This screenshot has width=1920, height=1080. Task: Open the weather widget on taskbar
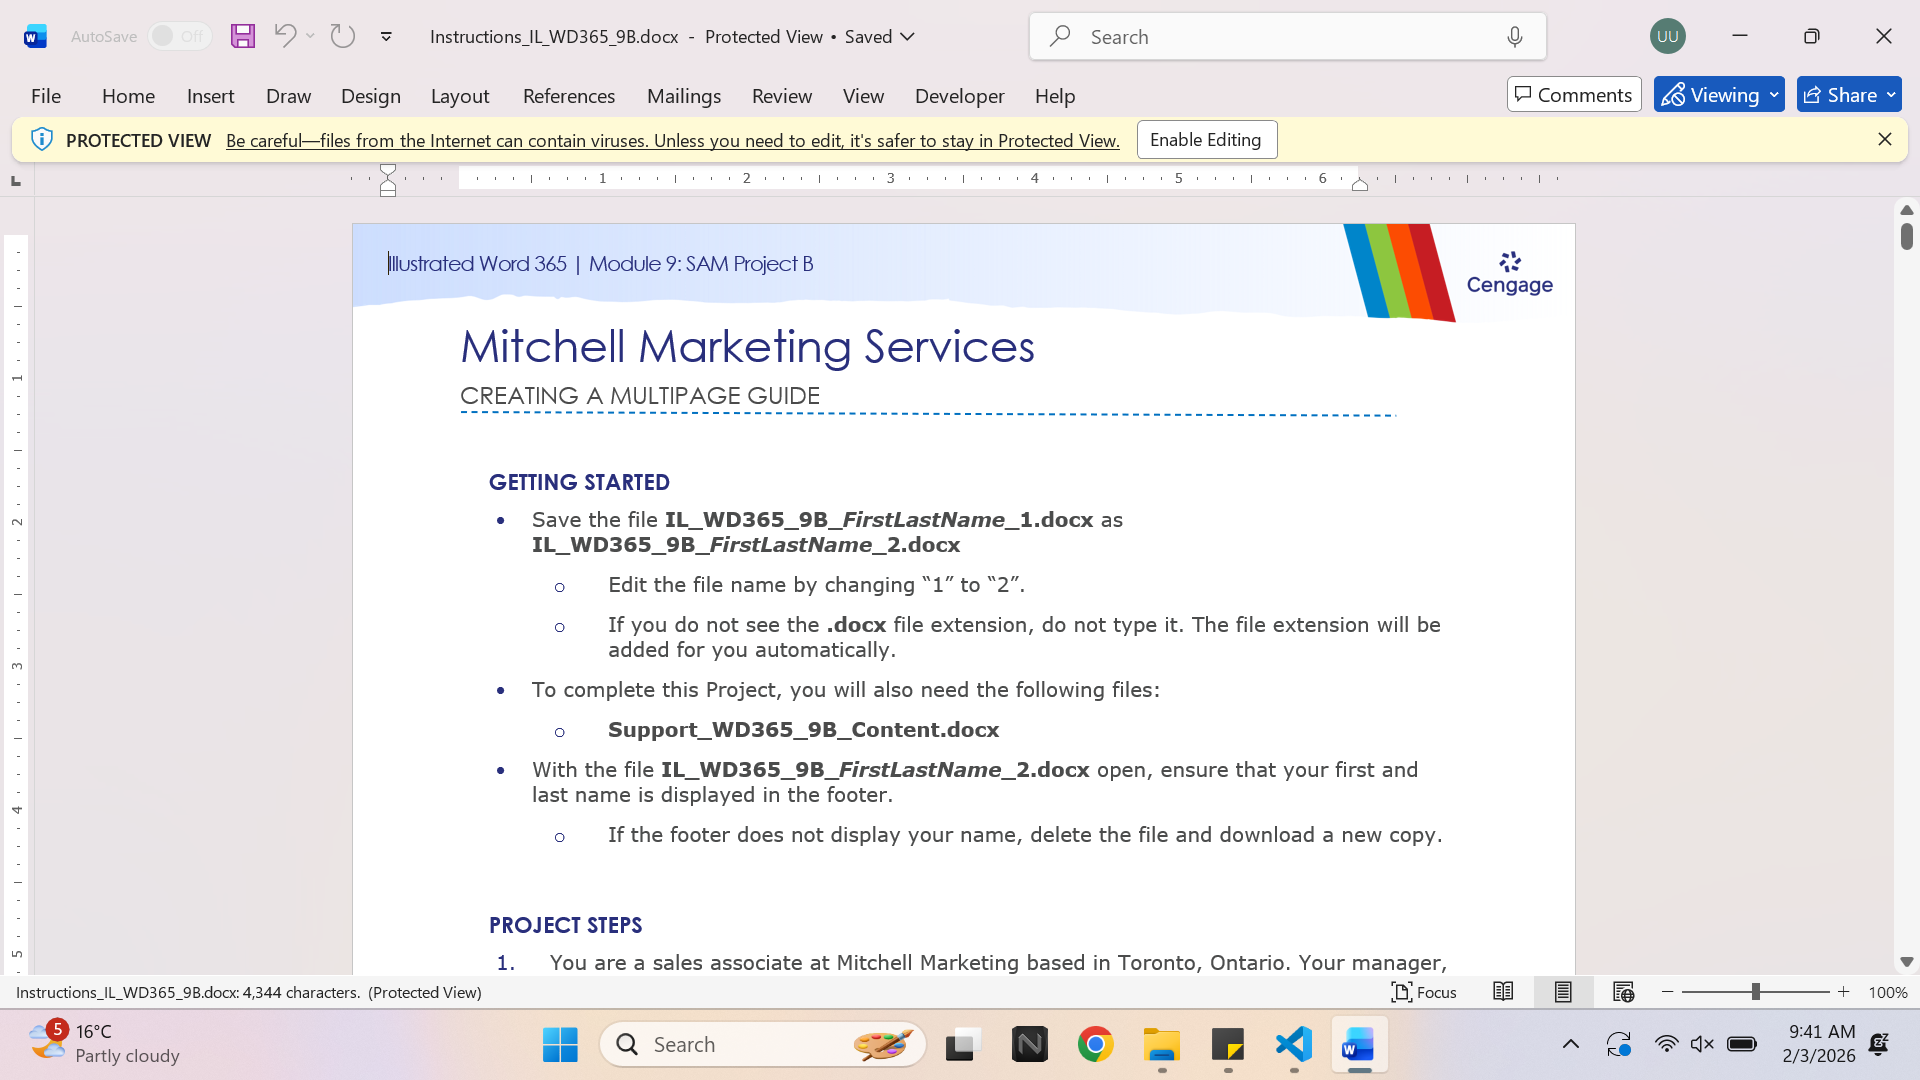105,1044
